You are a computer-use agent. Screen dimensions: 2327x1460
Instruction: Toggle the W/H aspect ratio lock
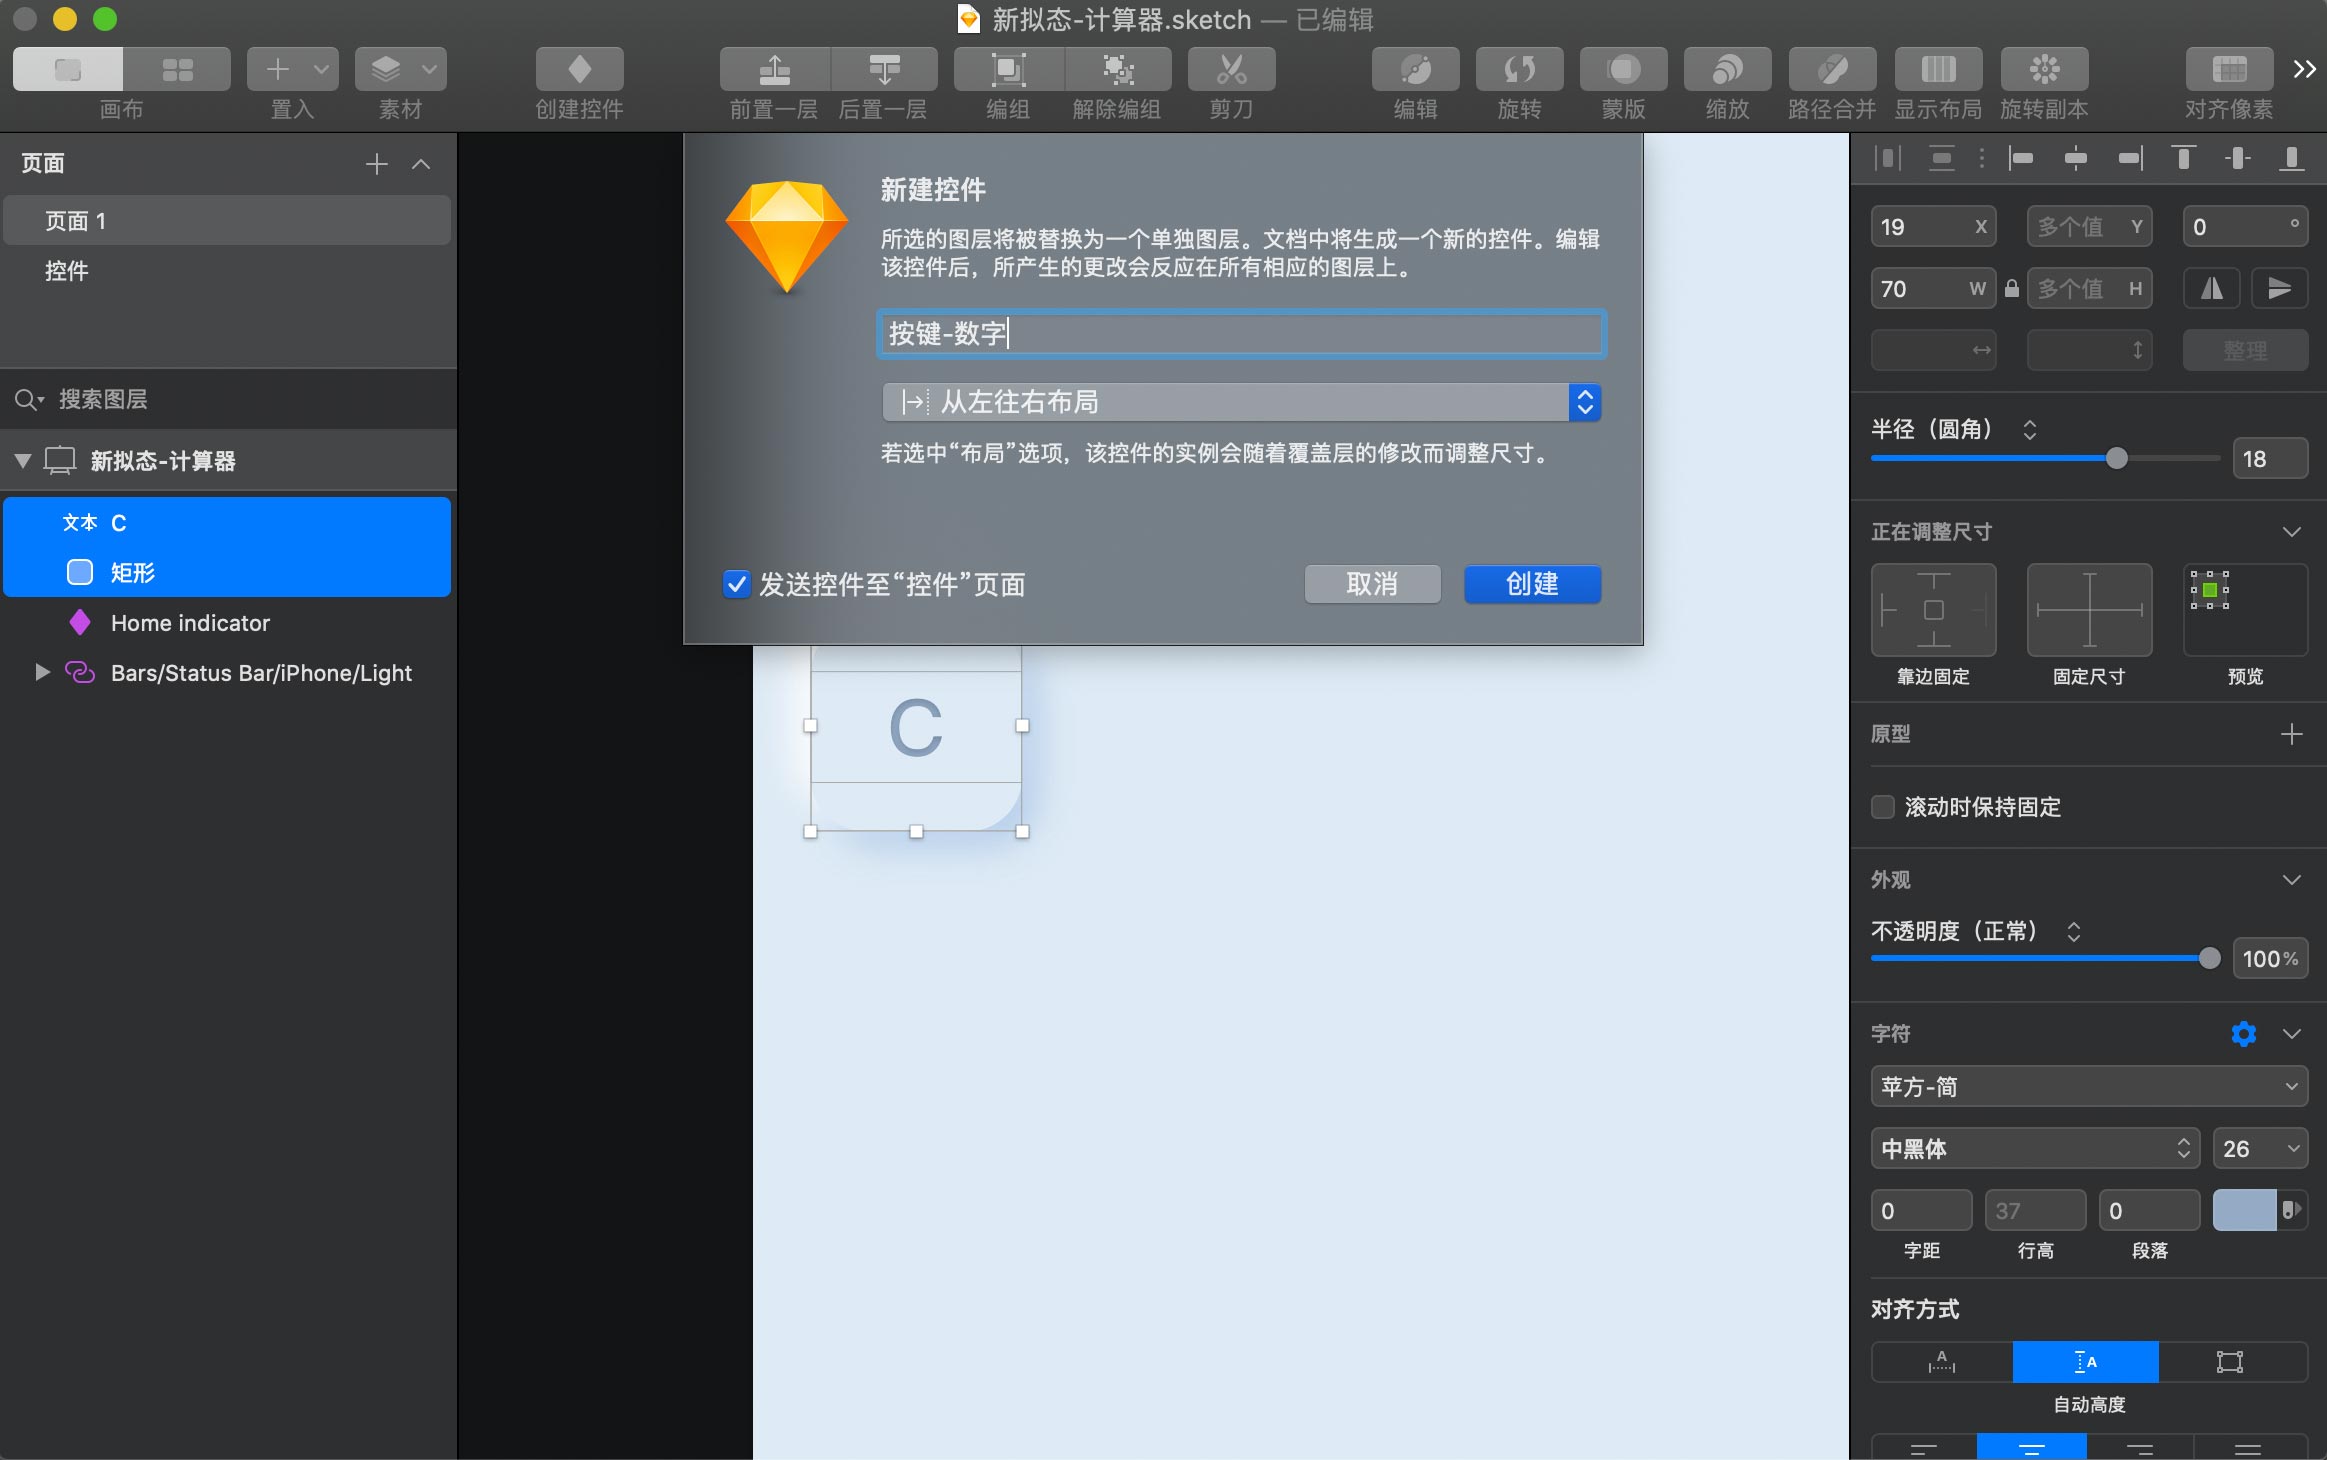[2012, 289]
